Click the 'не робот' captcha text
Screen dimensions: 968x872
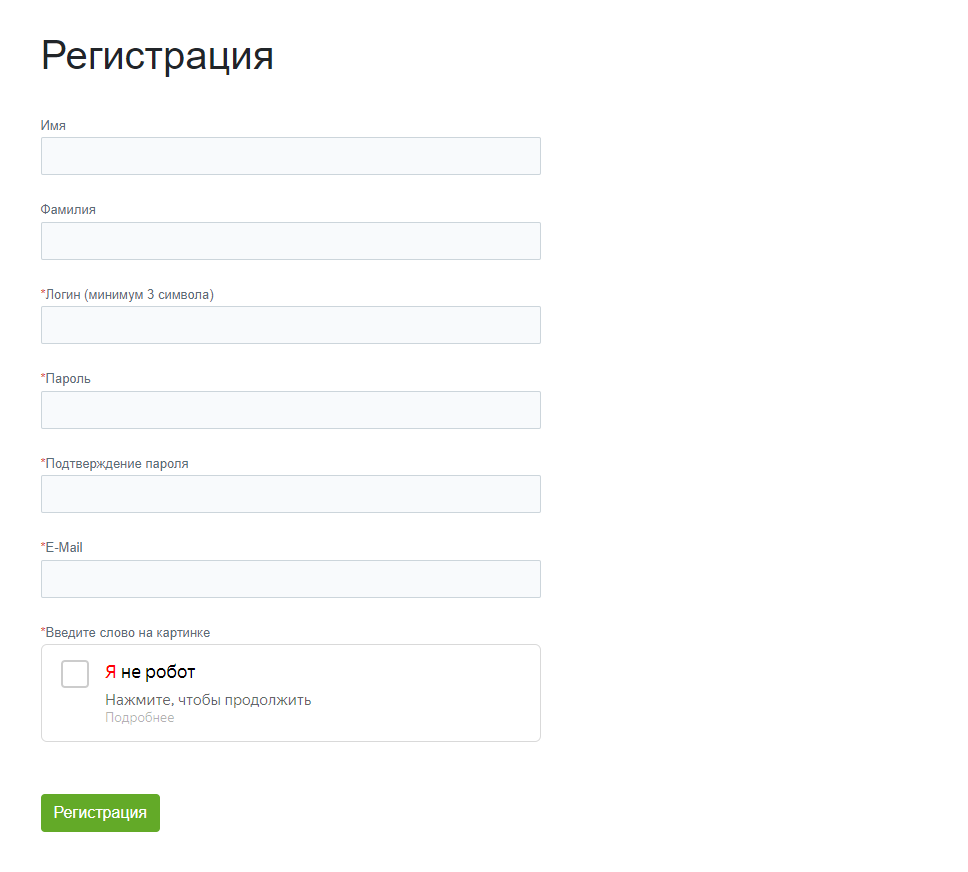click(x=158, y=672)
